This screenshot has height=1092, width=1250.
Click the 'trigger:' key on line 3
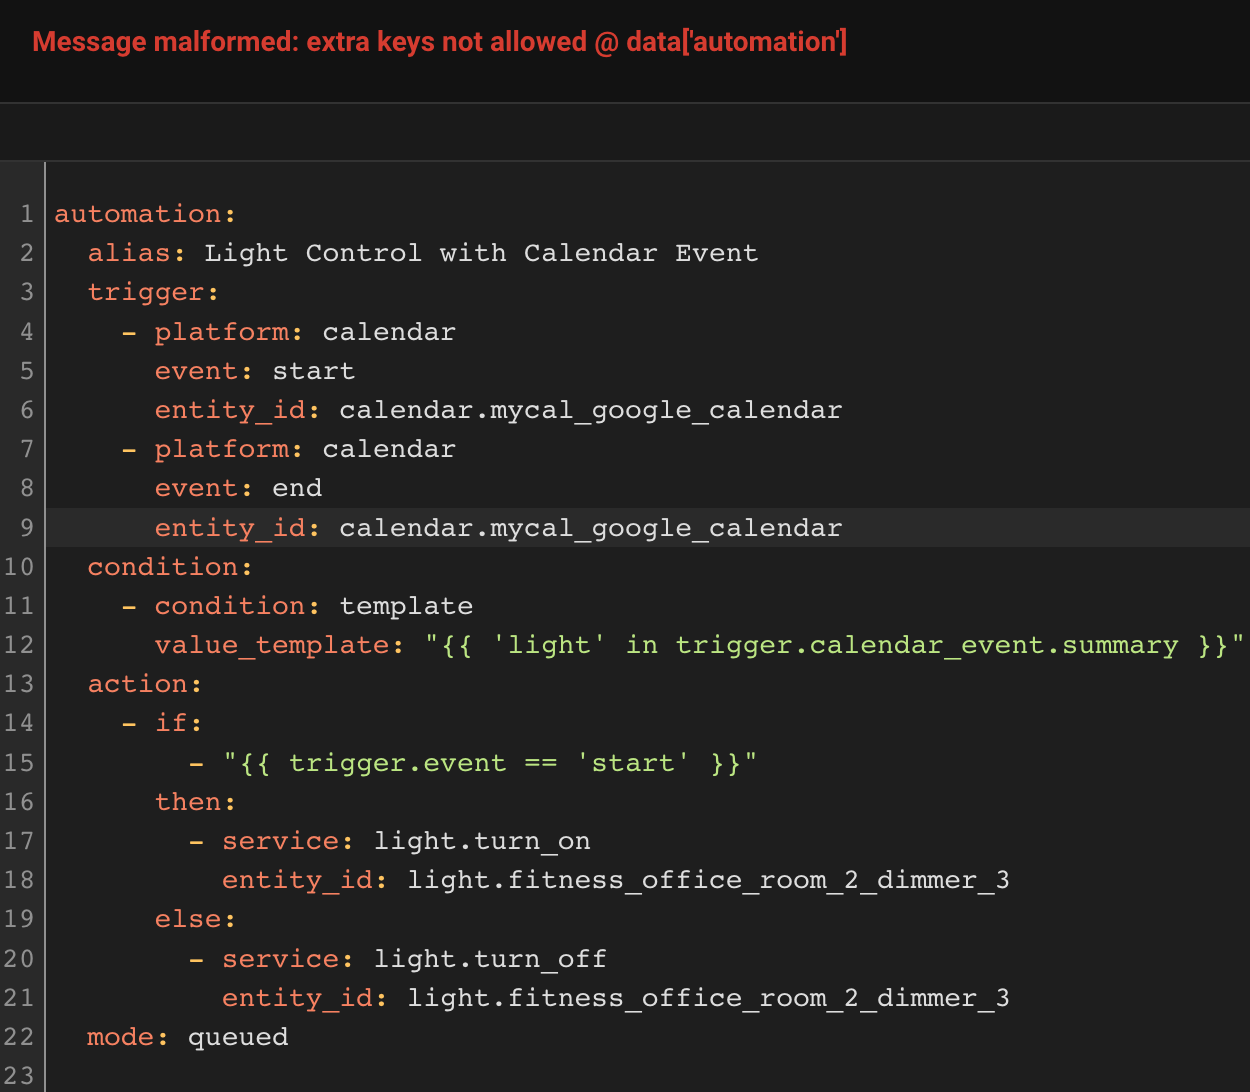click(x=152, y=292)
